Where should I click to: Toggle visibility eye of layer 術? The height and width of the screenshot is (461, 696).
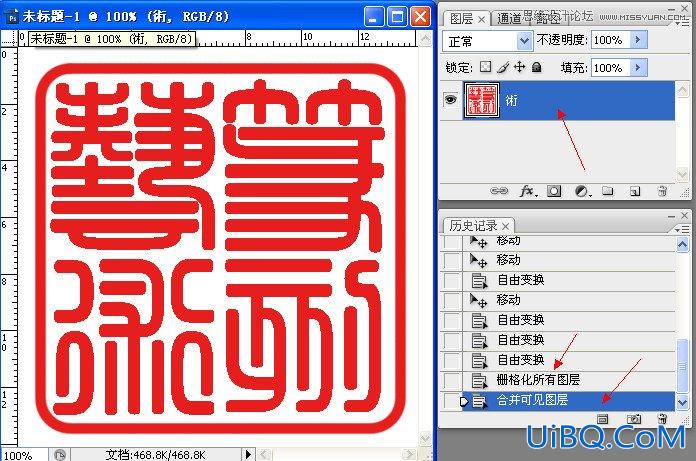pos(451,99)
